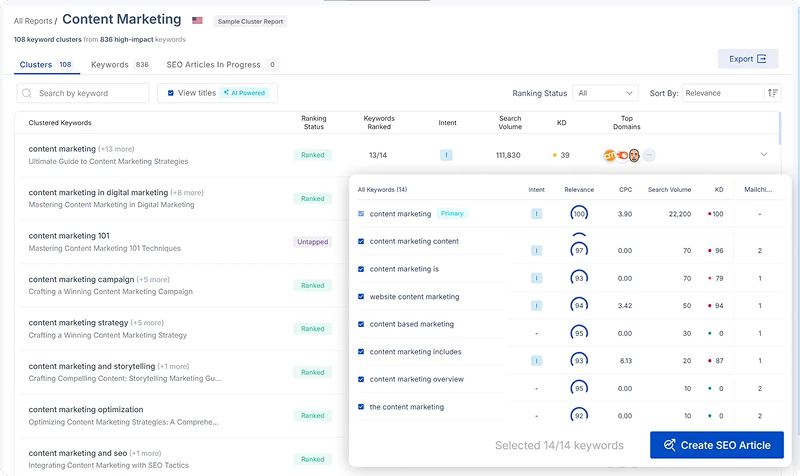
Task: Click intent badge for content marketing content
Action: tap(536, 250)
